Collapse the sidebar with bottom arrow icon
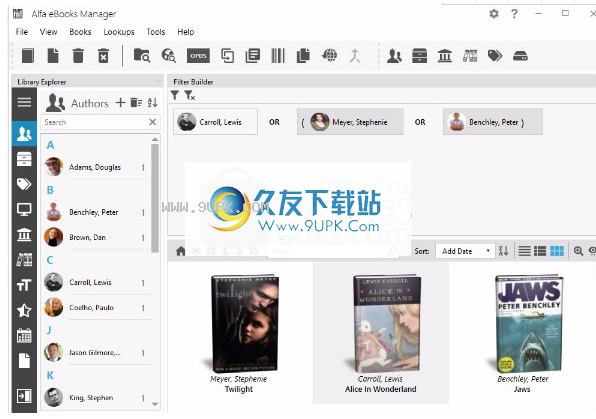The height and width of the screenshot is (419, 596). [24, 396]
